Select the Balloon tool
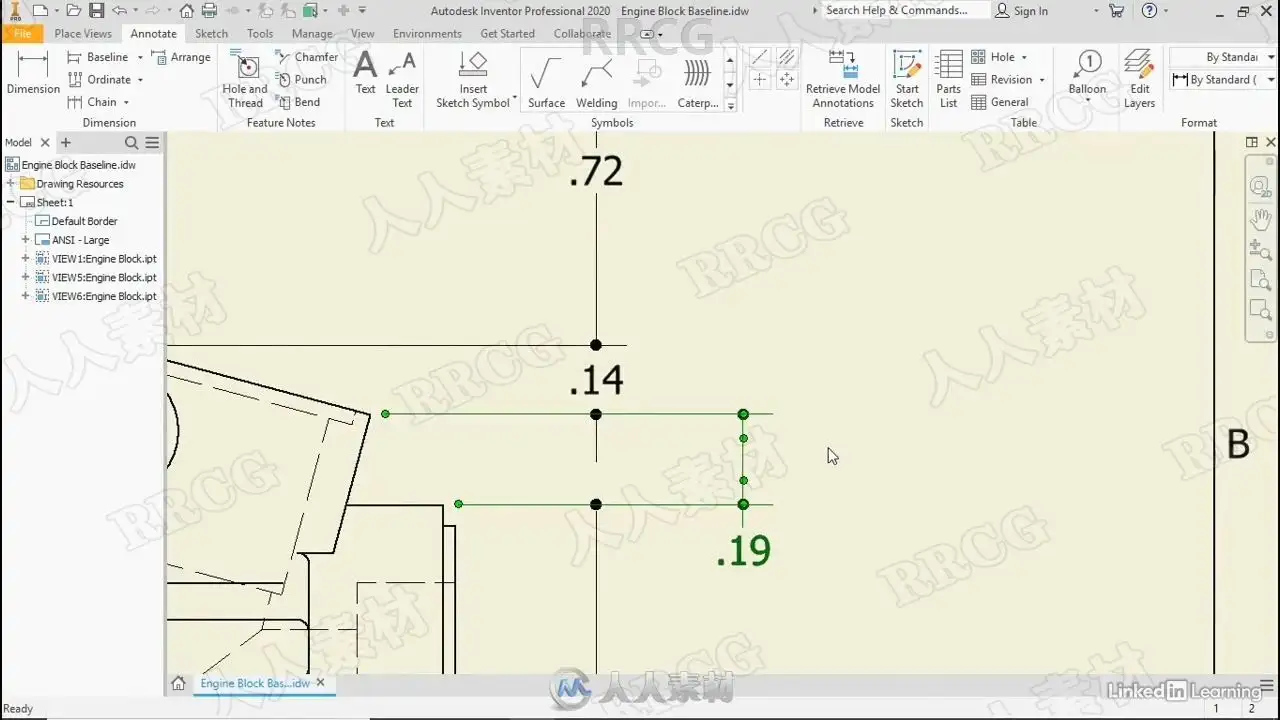This screenshot has height=720, width=1280. (x=1087, y=74)
